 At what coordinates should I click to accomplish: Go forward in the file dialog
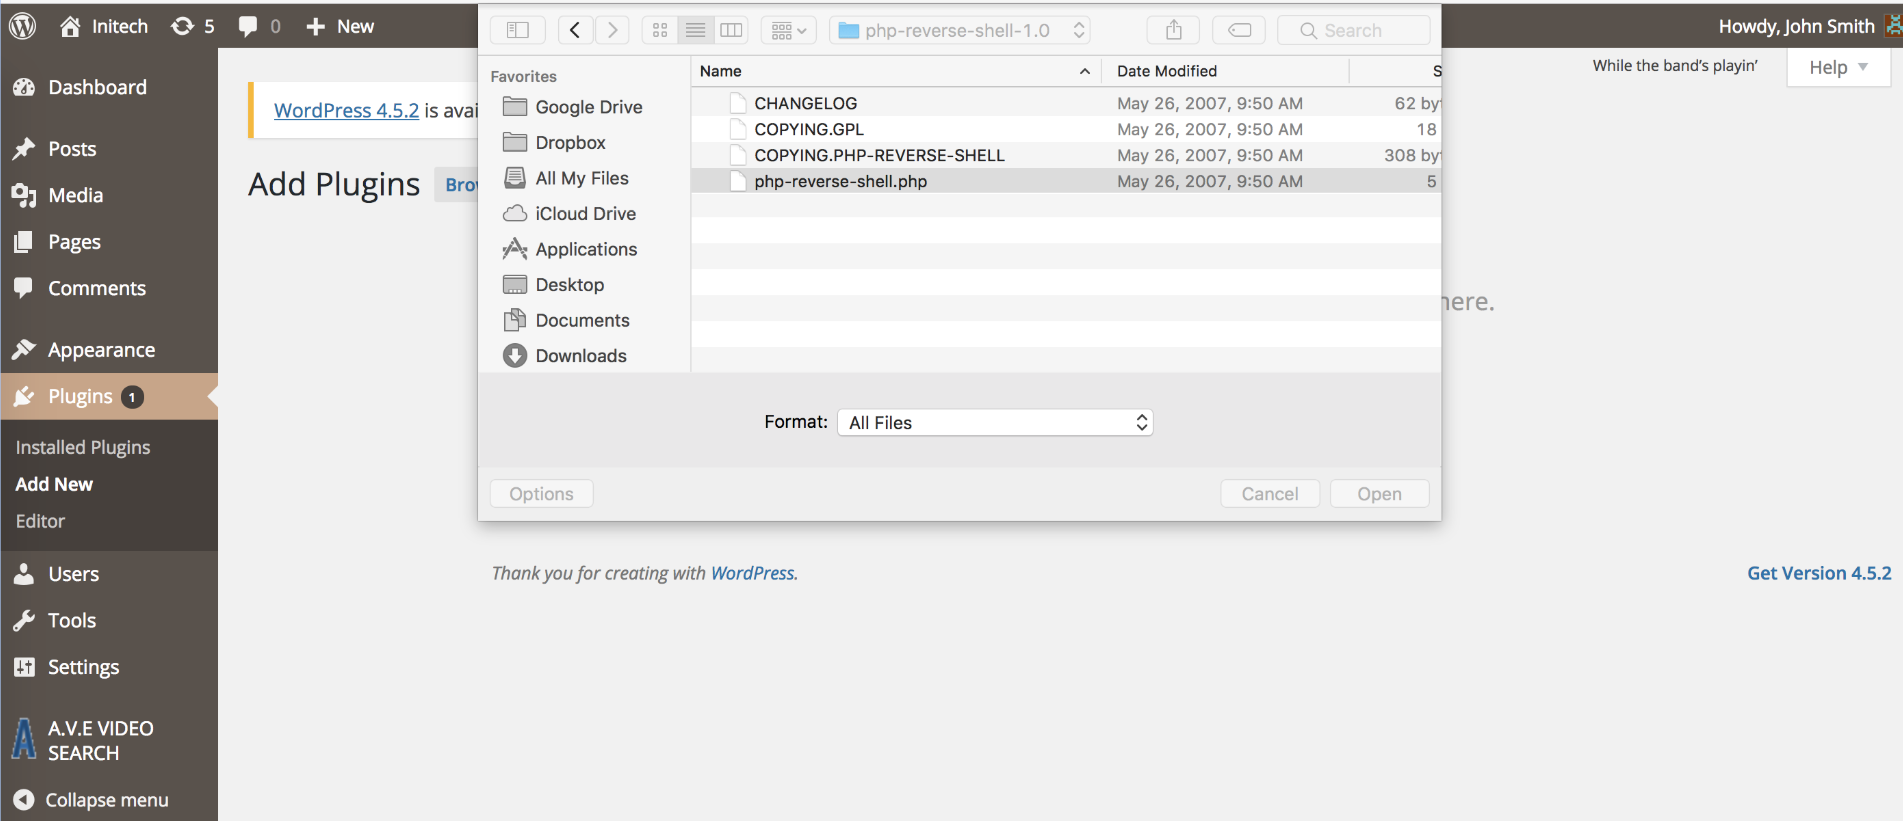613,30
